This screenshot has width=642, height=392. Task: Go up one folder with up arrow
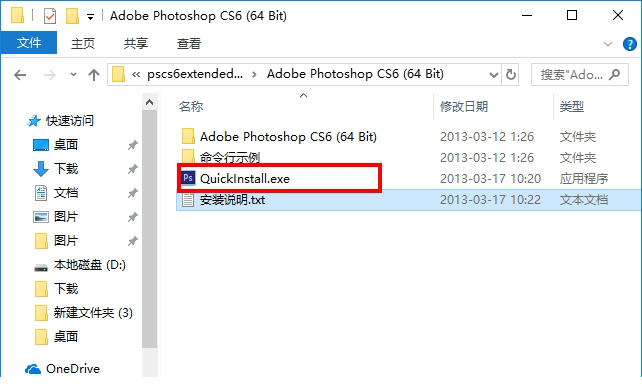pyautogui.click(x=94, y=75)
